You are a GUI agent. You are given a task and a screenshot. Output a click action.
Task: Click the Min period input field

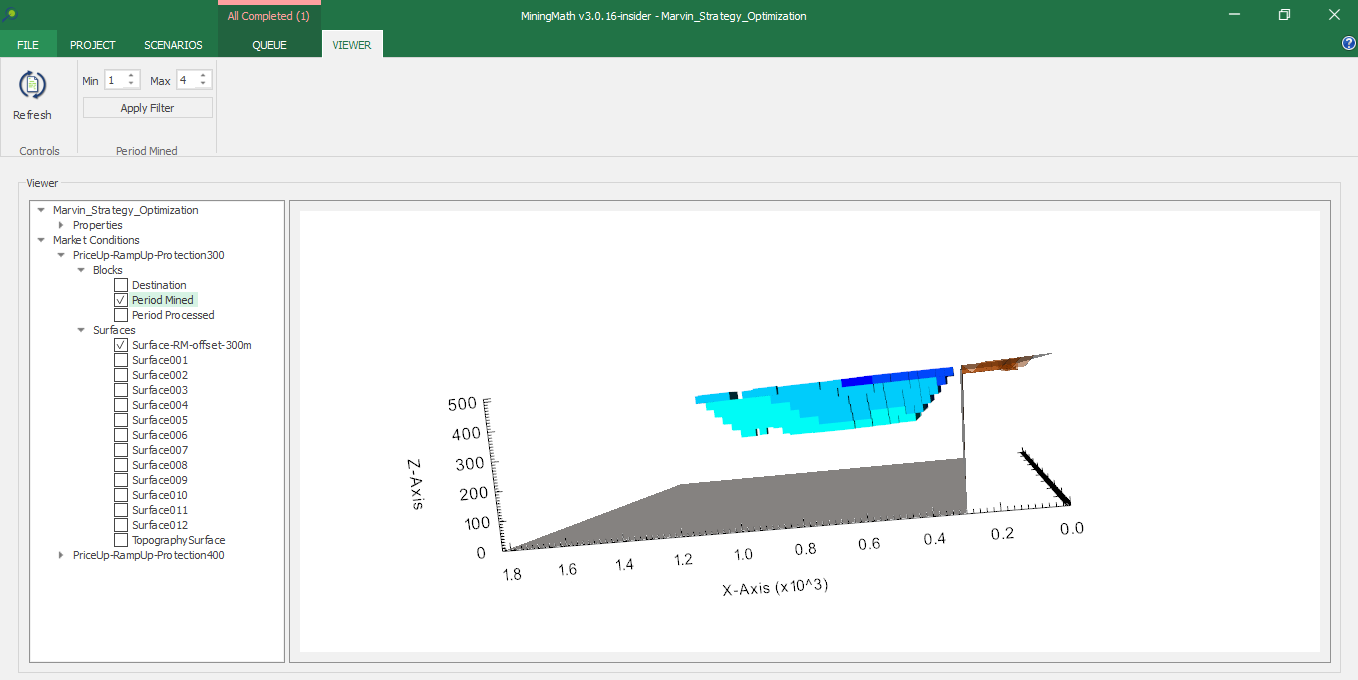coord(114,80)
